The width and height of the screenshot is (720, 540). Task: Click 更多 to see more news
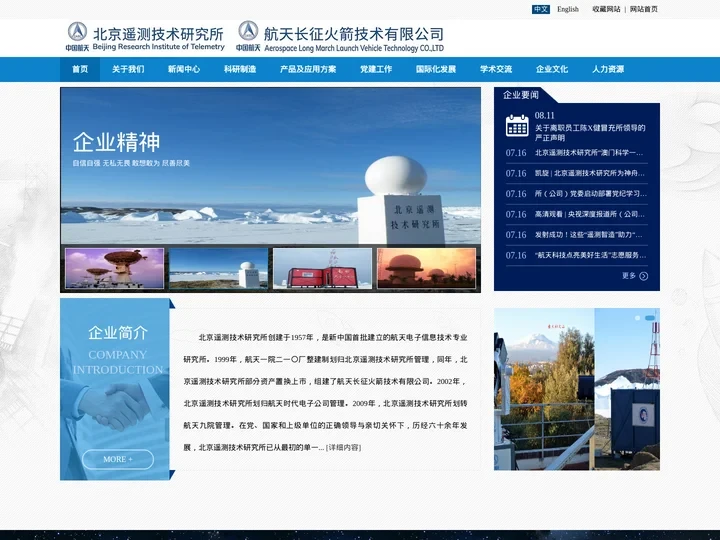tap(629, 276)
